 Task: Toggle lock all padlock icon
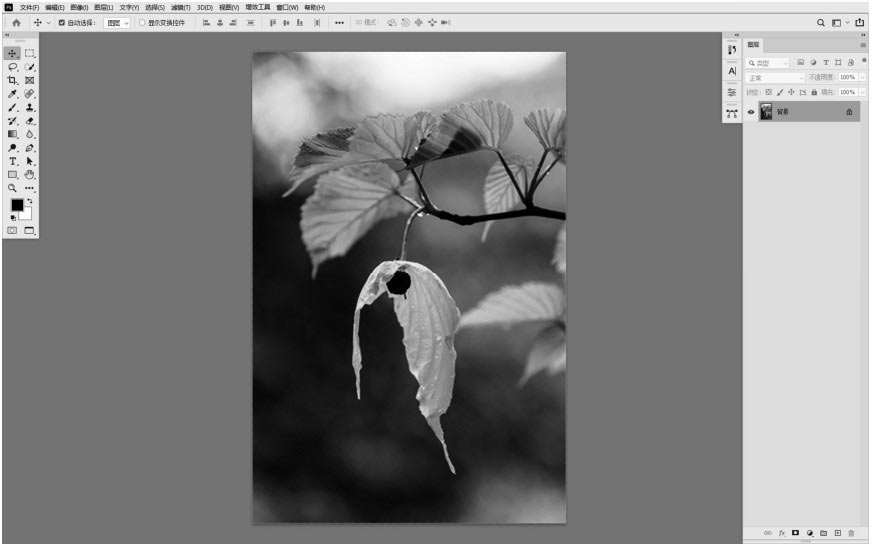pos(814,92)
